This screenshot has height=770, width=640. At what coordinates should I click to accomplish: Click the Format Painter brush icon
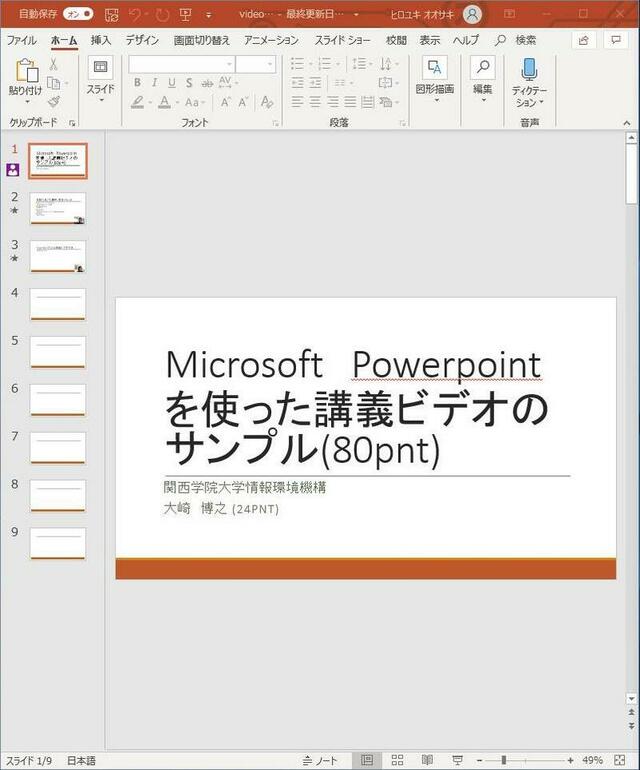tap(54, 102)
